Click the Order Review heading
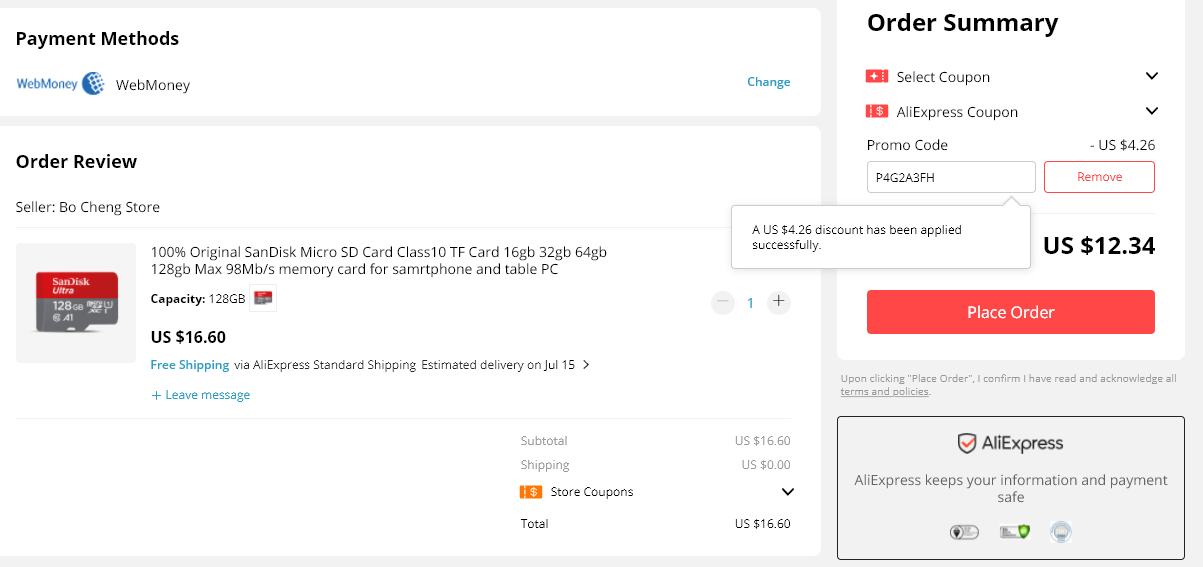1203x567 pixels. click(76, 162)
